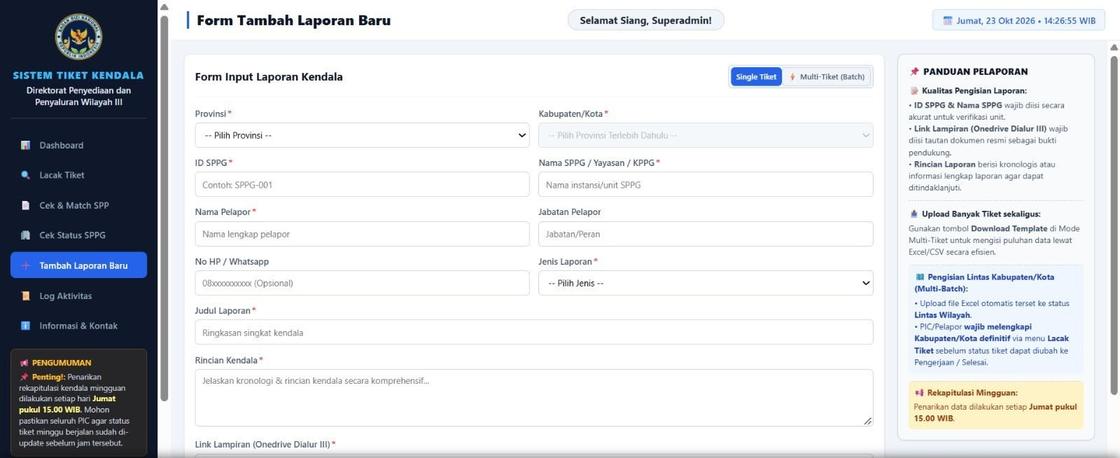Switch to Single Tiket mode
1120x458 pixels.
click(756, 76)
